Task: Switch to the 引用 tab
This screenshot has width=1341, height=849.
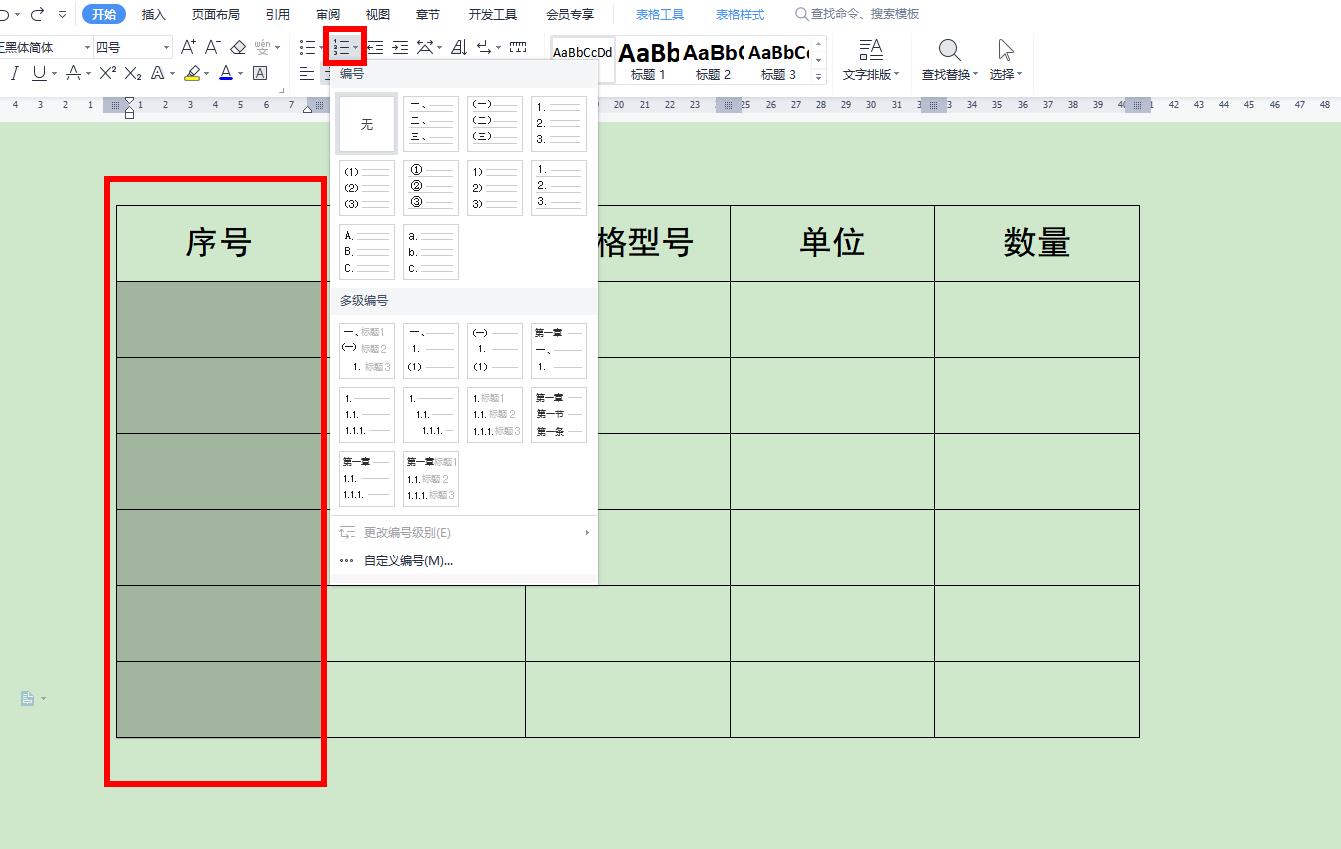Action: 278,14
